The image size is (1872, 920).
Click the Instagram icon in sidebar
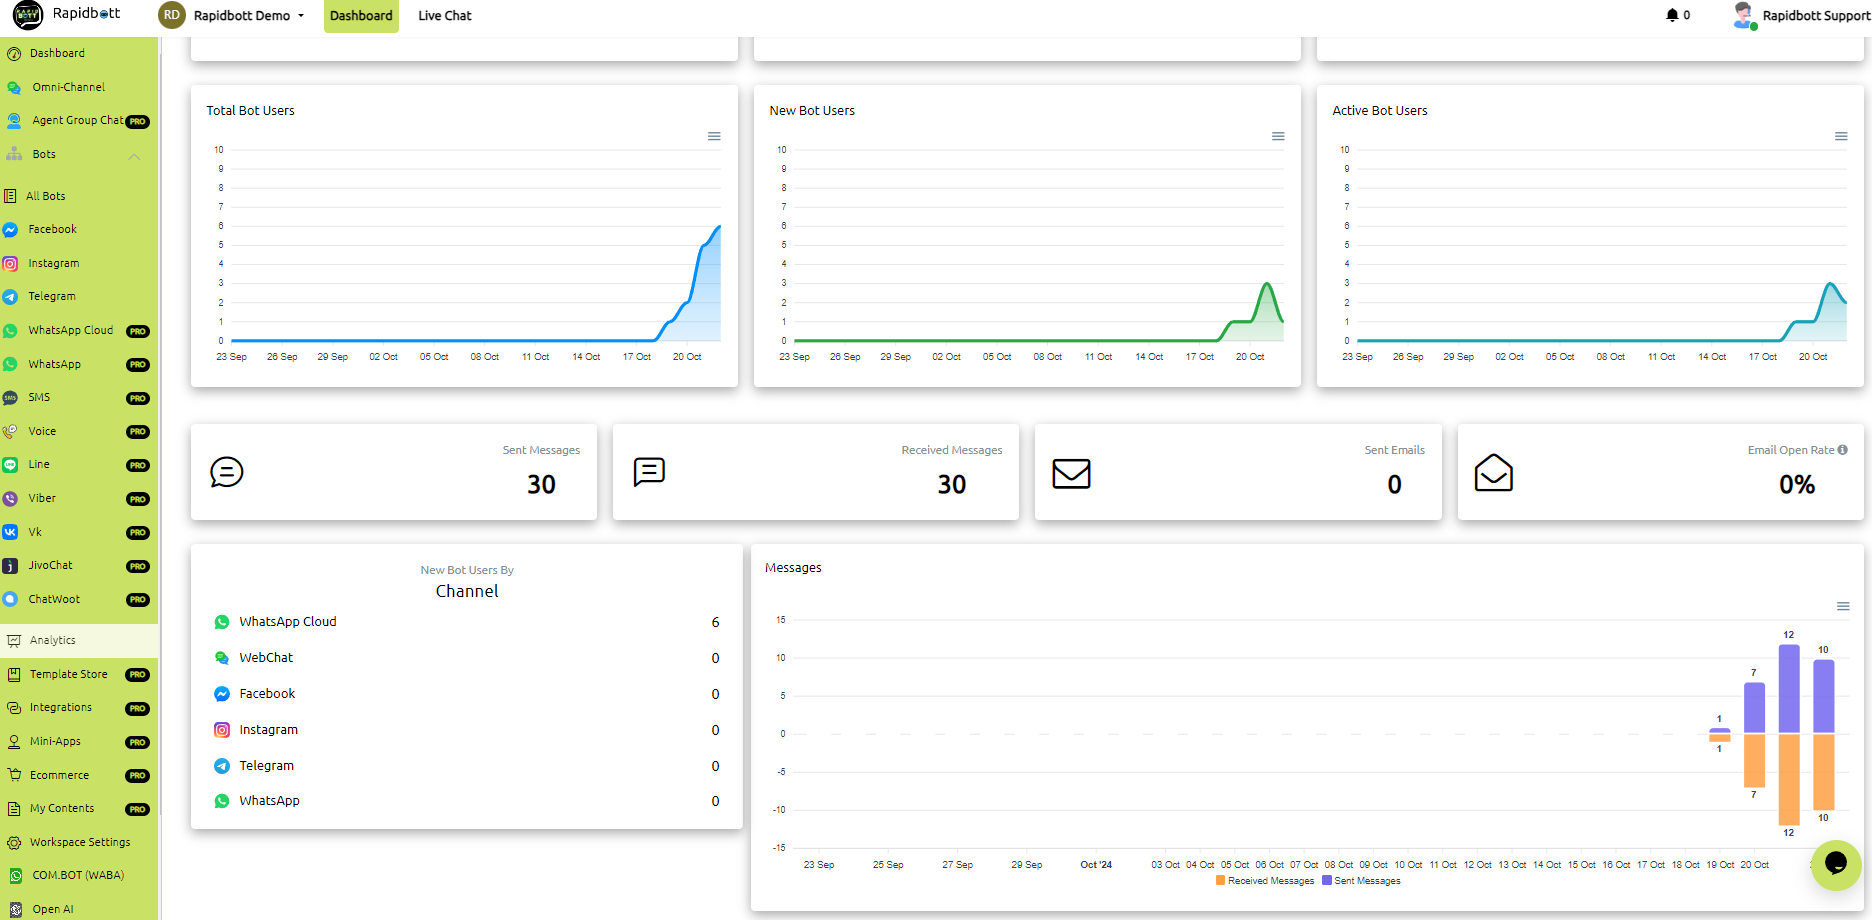(x=11, y=264)
